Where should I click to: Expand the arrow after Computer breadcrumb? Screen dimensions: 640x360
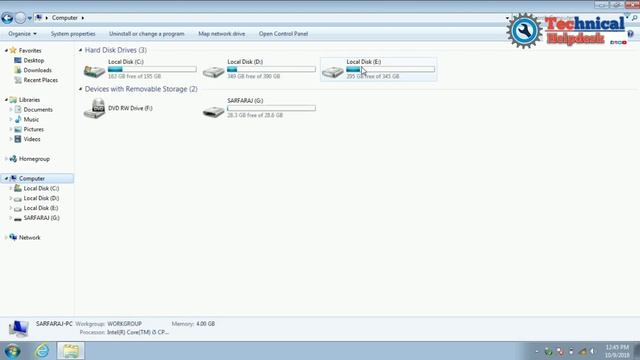point(82,18)
